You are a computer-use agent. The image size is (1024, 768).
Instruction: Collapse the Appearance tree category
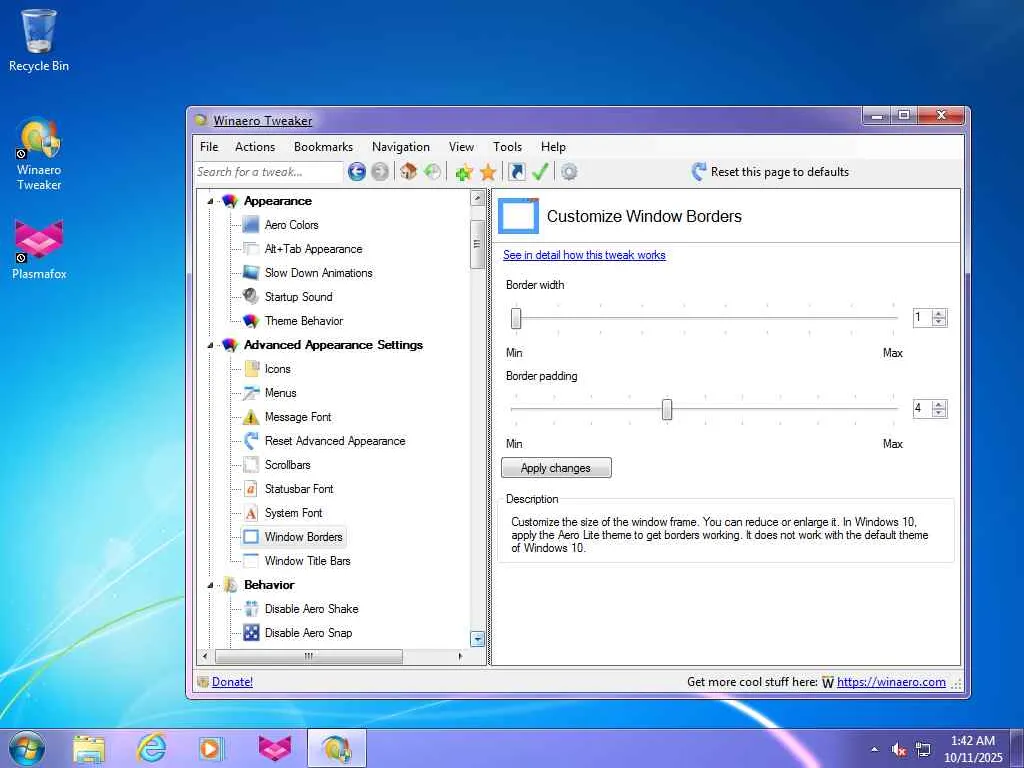[x=210, y=201]
